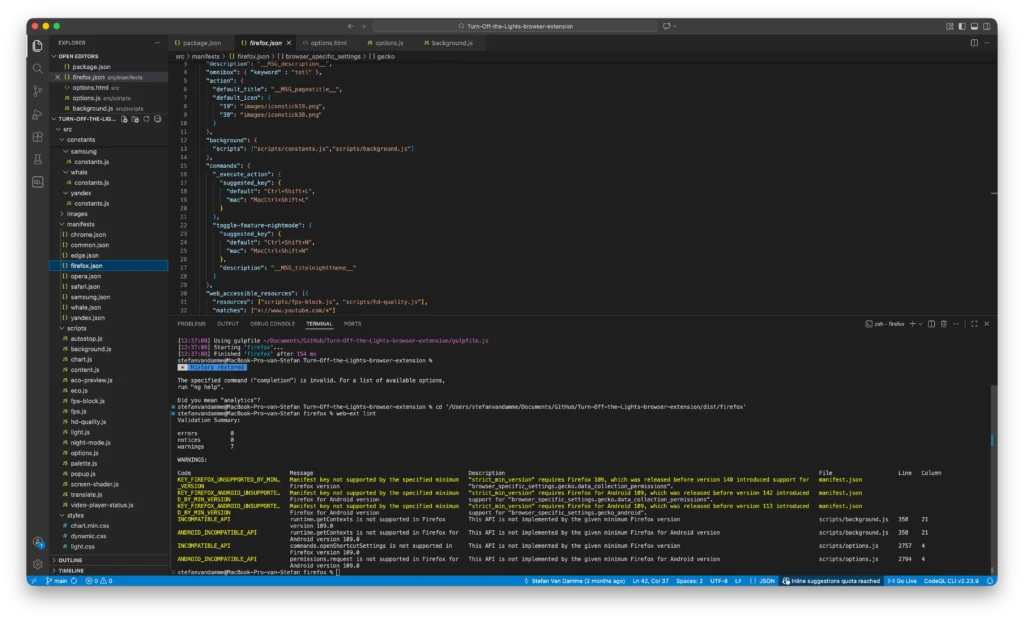Screen dimensions: 1024x621
Task: Split the terminal
Action: (932, 323)
